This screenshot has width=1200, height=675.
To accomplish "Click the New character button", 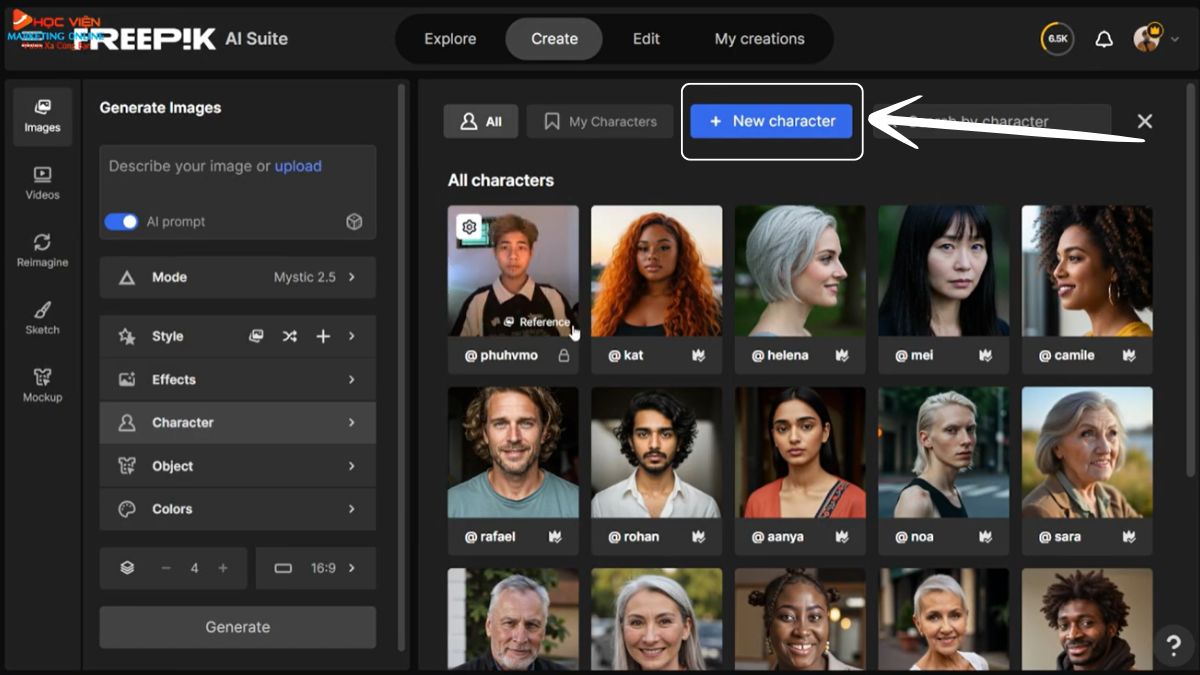I will tap(771, 121).
